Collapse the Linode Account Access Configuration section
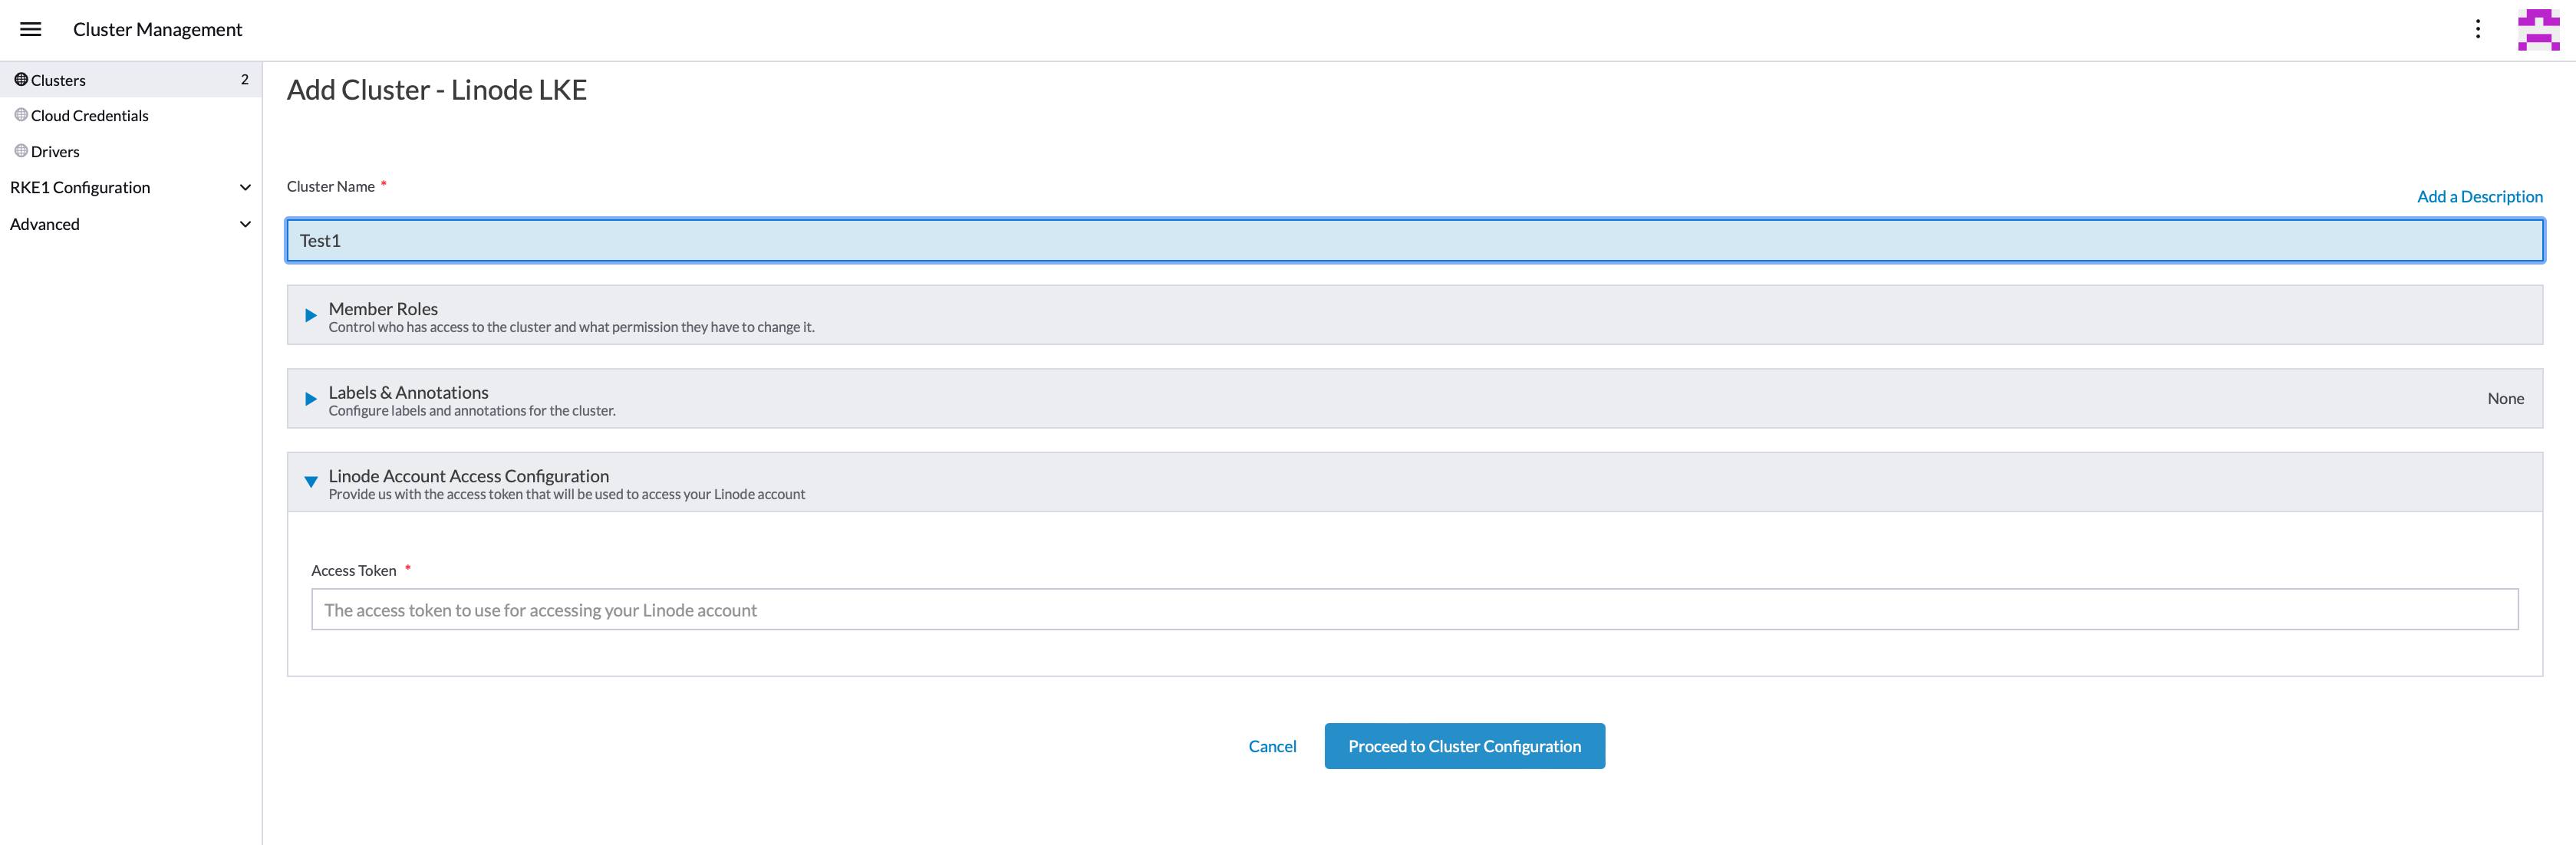Image resolution: width=2576 pixels, height=845 pixels. coord(310,481)
